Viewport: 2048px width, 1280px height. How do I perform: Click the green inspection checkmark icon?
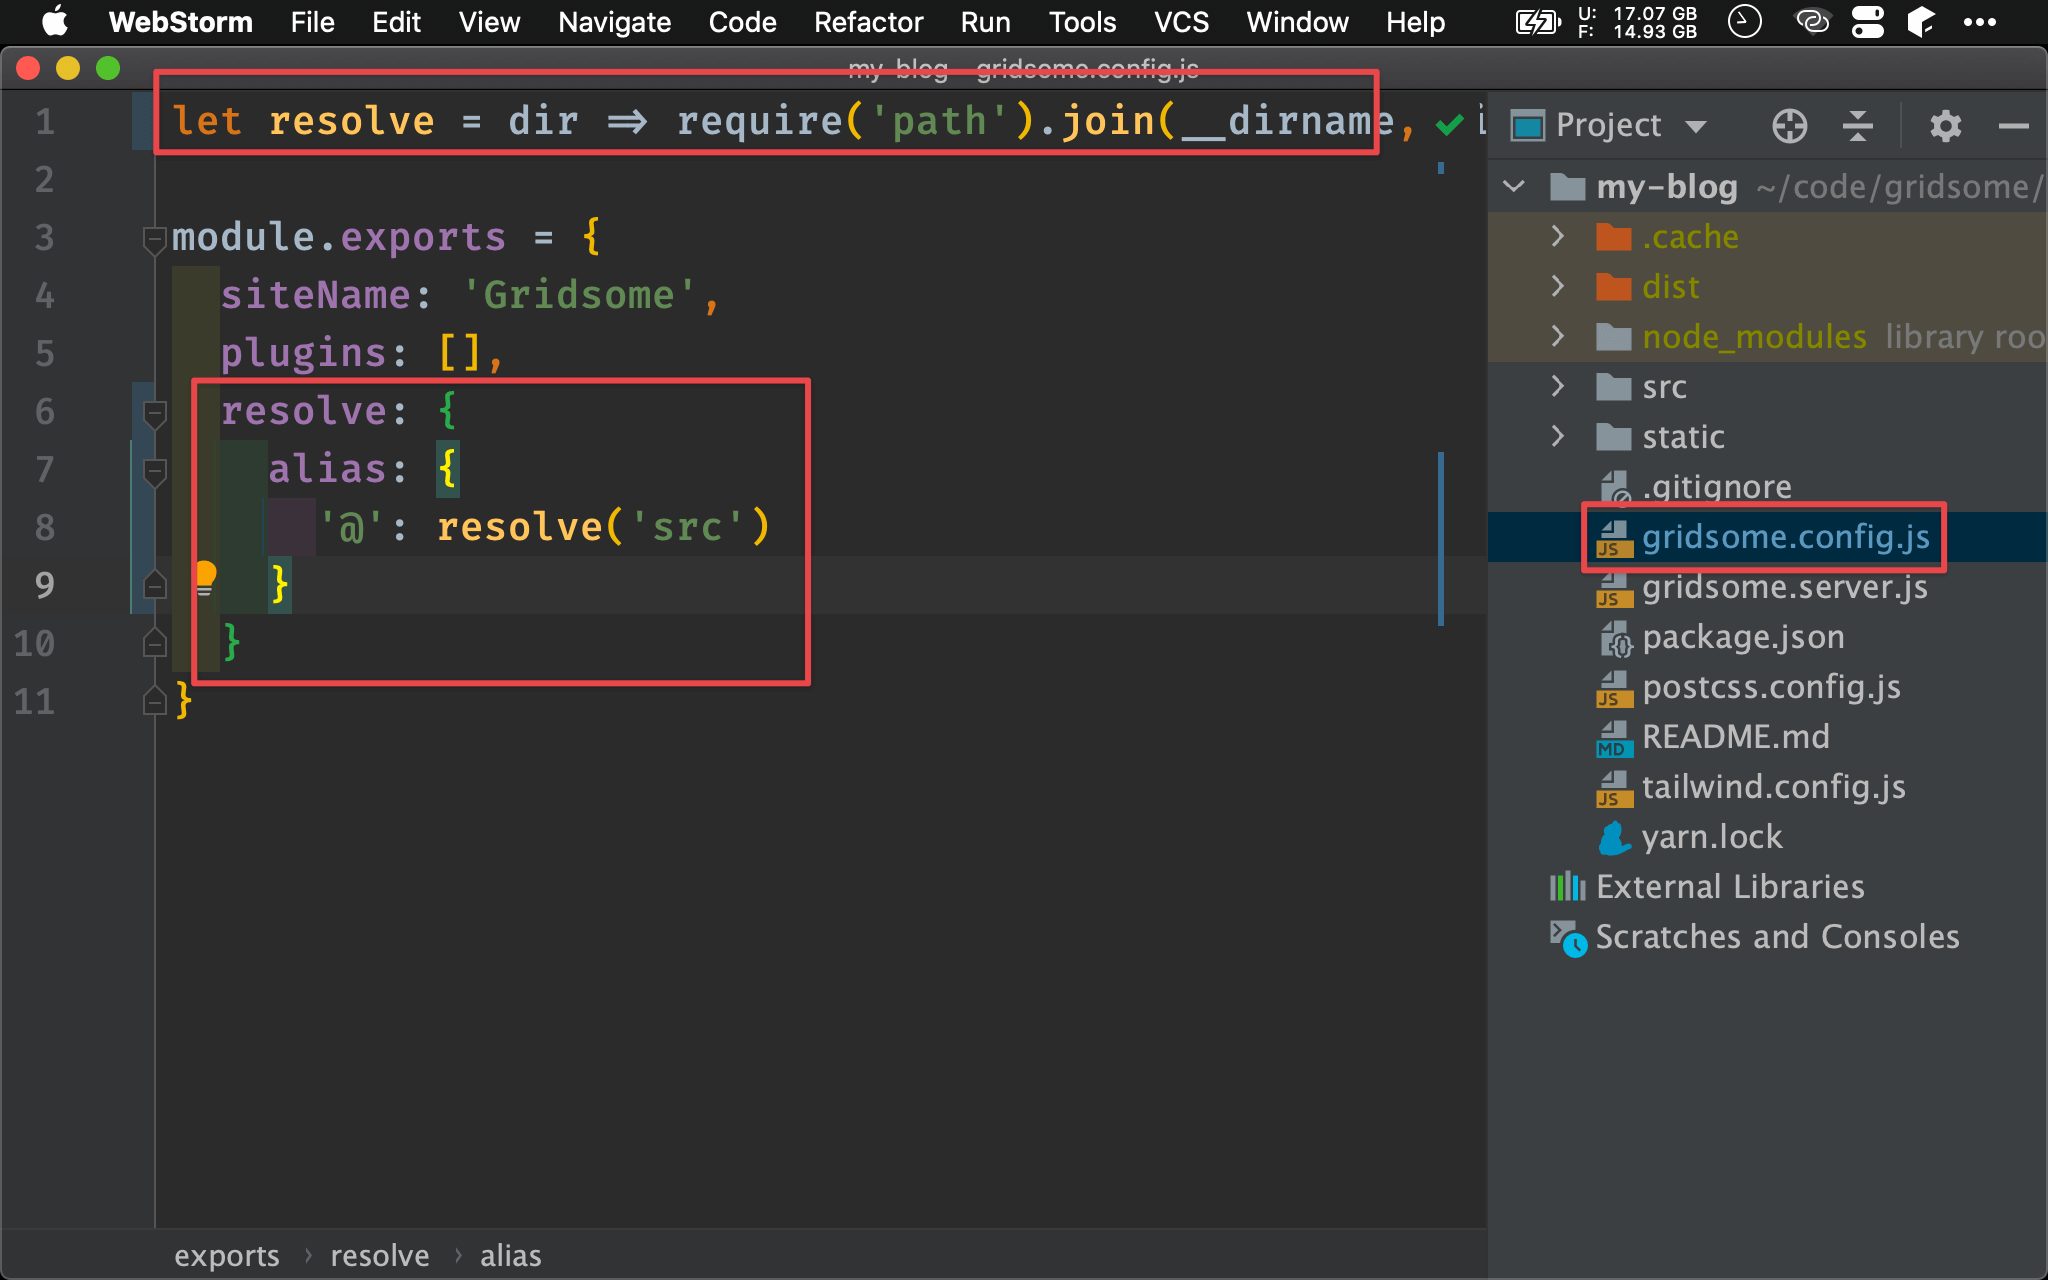(x=1449, y=124)
